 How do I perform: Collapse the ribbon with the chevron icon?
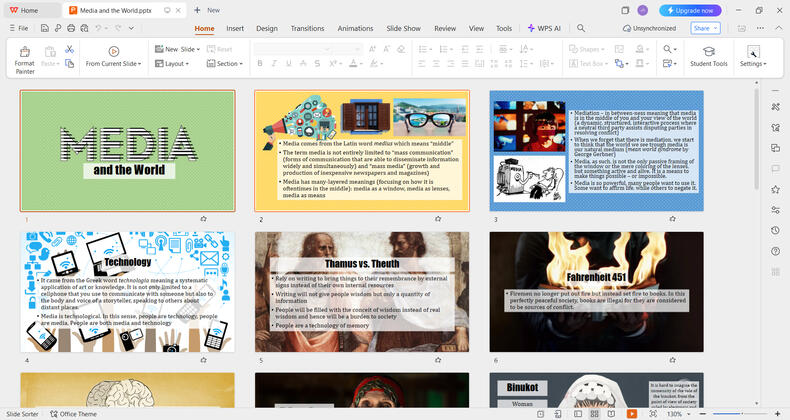[778, 28]
